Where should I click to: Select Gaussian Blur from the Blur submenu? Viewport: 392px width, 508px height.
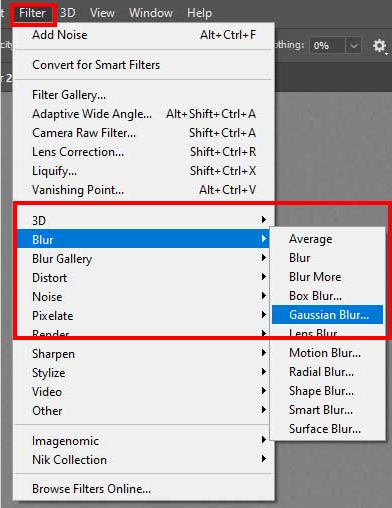[327, 315]
